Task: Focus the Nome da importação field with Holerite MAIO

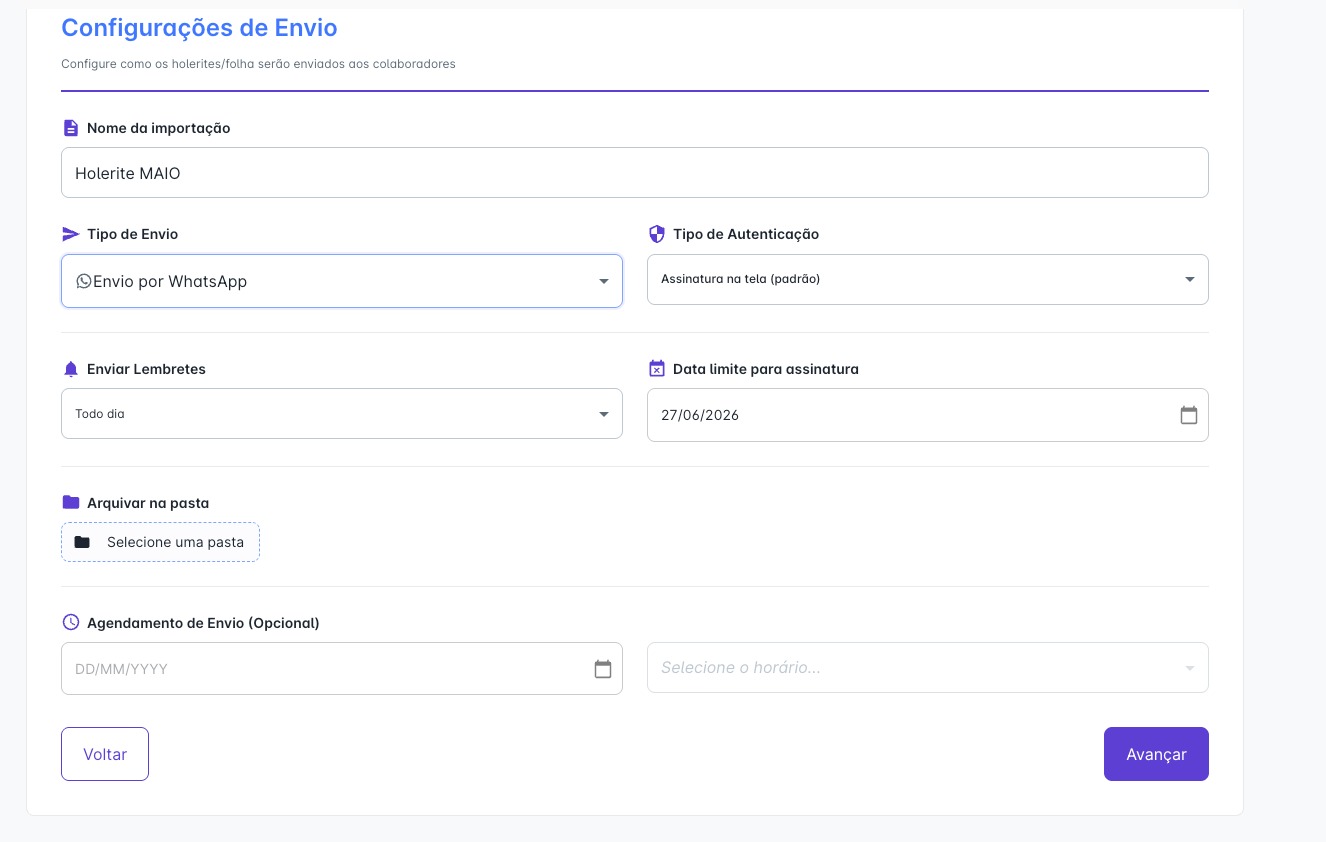Action: pyautogui.click(x=635, y=173)
